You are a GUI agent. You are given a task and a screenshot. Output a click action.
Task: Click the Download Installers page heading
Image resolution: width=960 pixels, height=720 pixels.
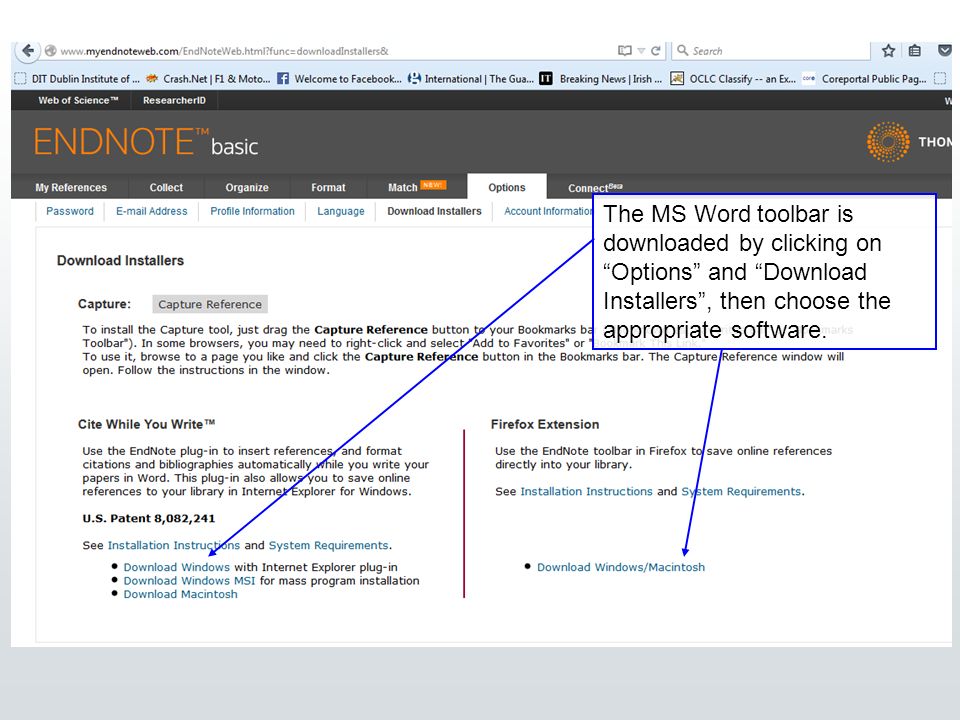pyautogui.click(x=120, y=260)
